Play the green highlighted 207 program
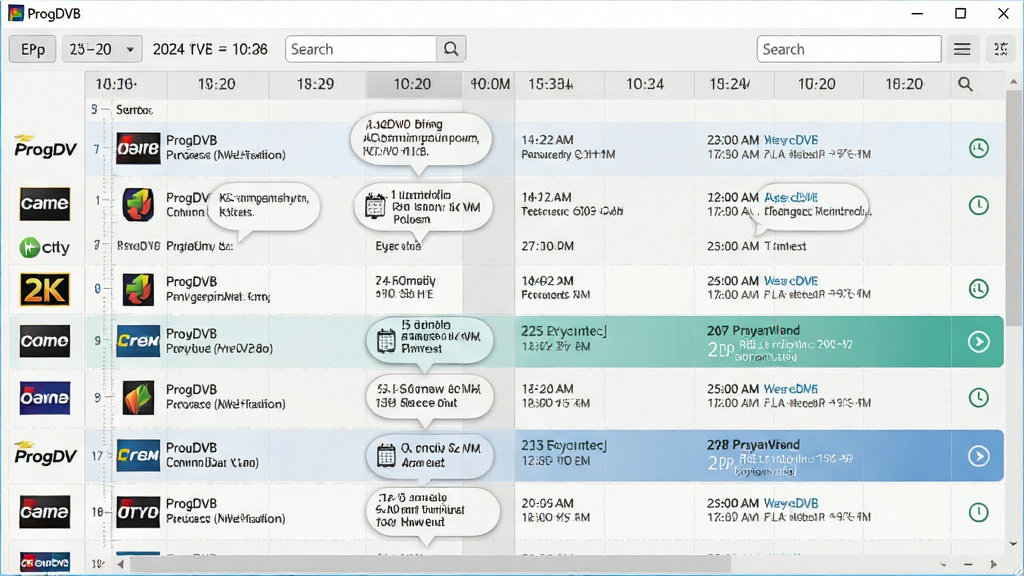Image resolution: width=1024 pixels, height=576 pixels. (x=978, y=342)
